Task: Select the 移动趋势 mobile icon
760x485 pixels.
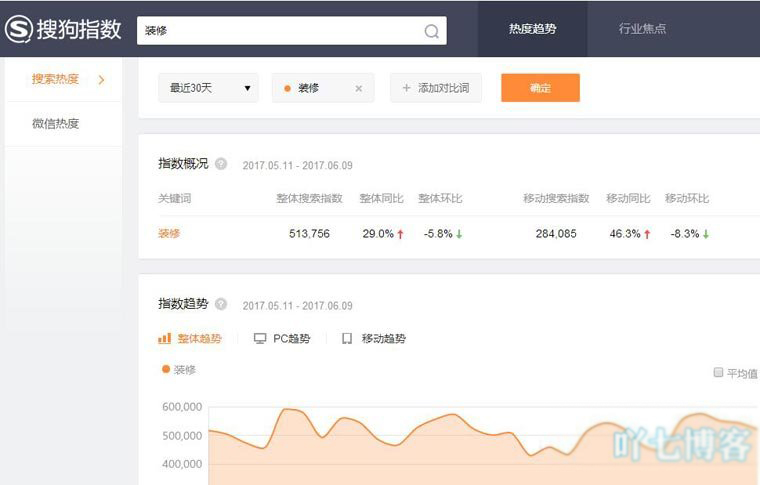Action: (x=347, y=339)
